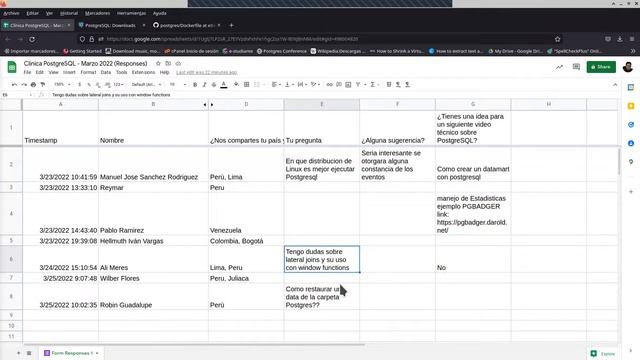Format cell as percent

point(89,84)
